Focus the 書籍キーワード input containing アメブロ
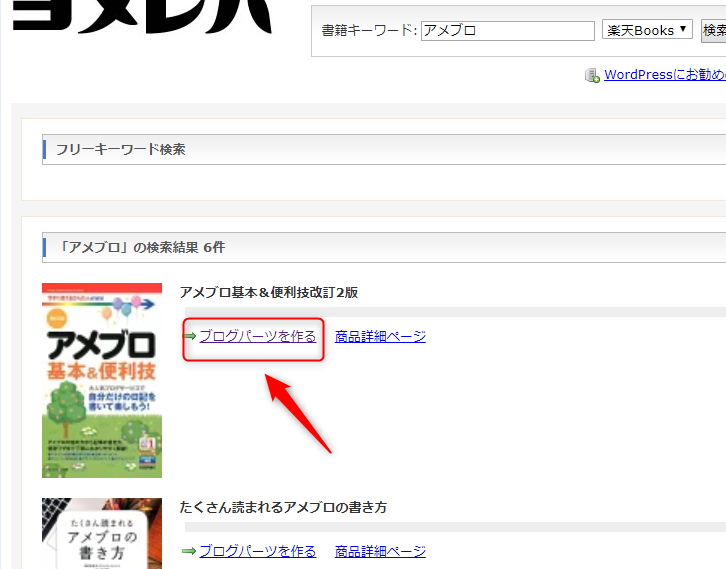Screen dimensions: 726x569 click(507, 31)
